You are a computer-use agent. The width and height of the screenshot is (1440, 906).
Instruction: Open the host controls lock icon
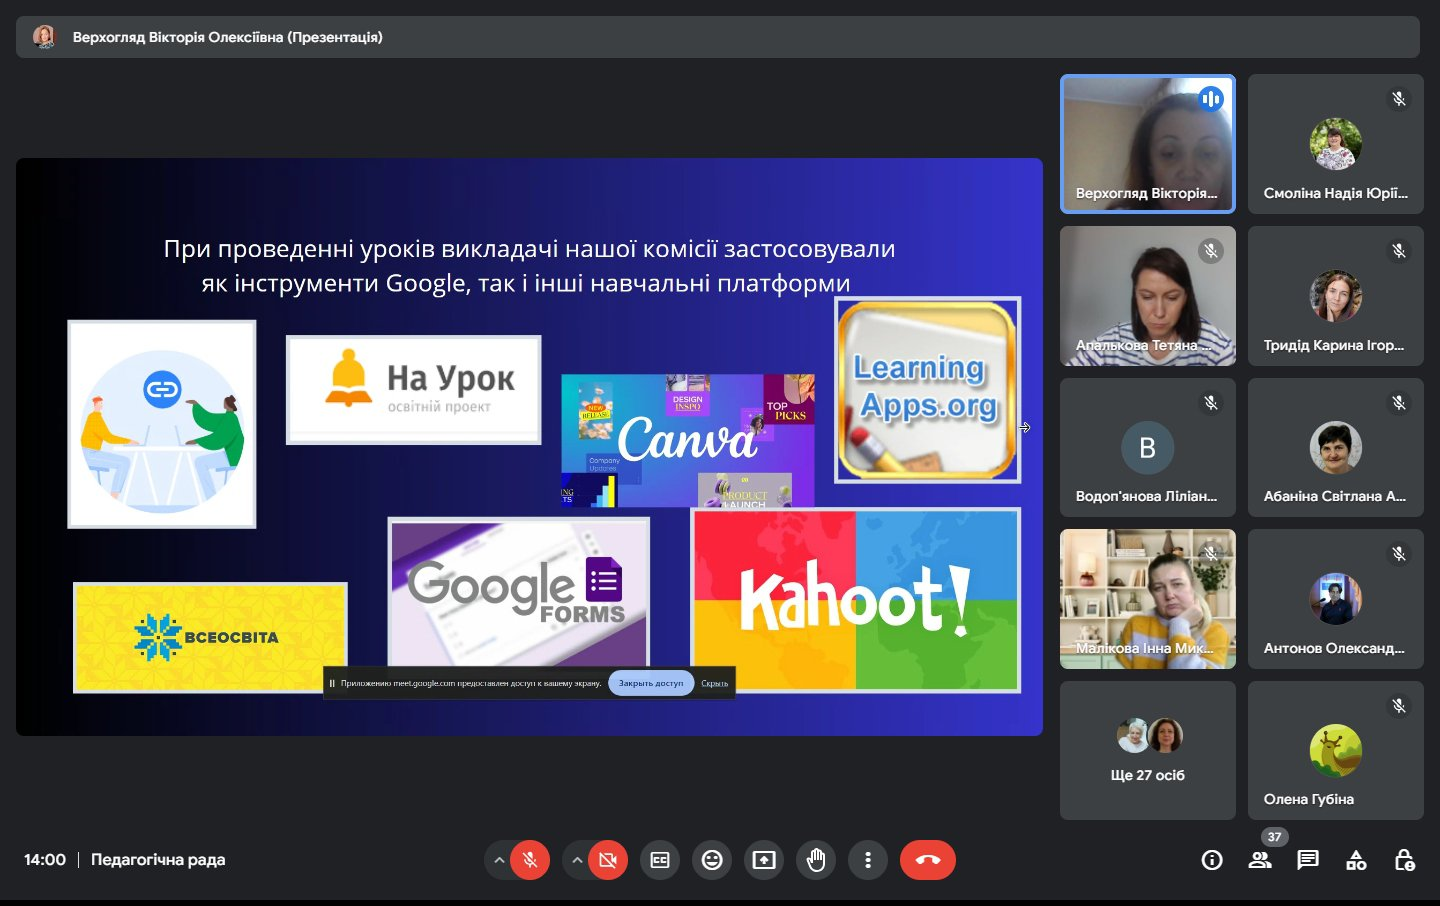[1404, 860]
